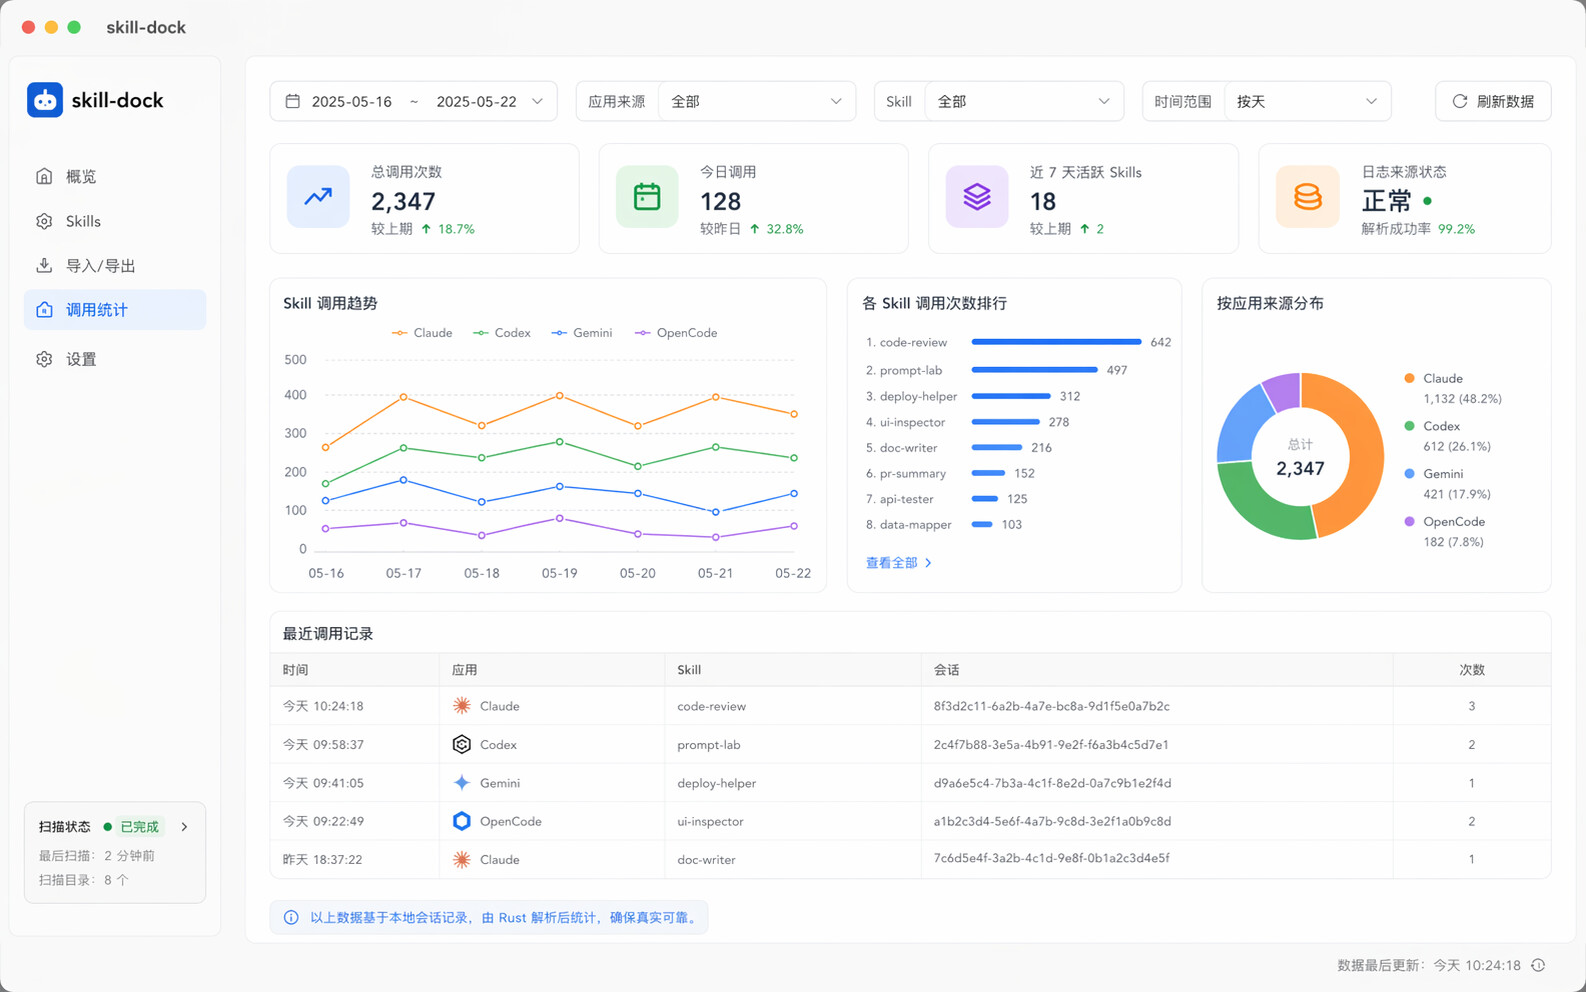
Task: Click the orange database icon for 日志来源状态
Action: click(x=1307, y=197)
